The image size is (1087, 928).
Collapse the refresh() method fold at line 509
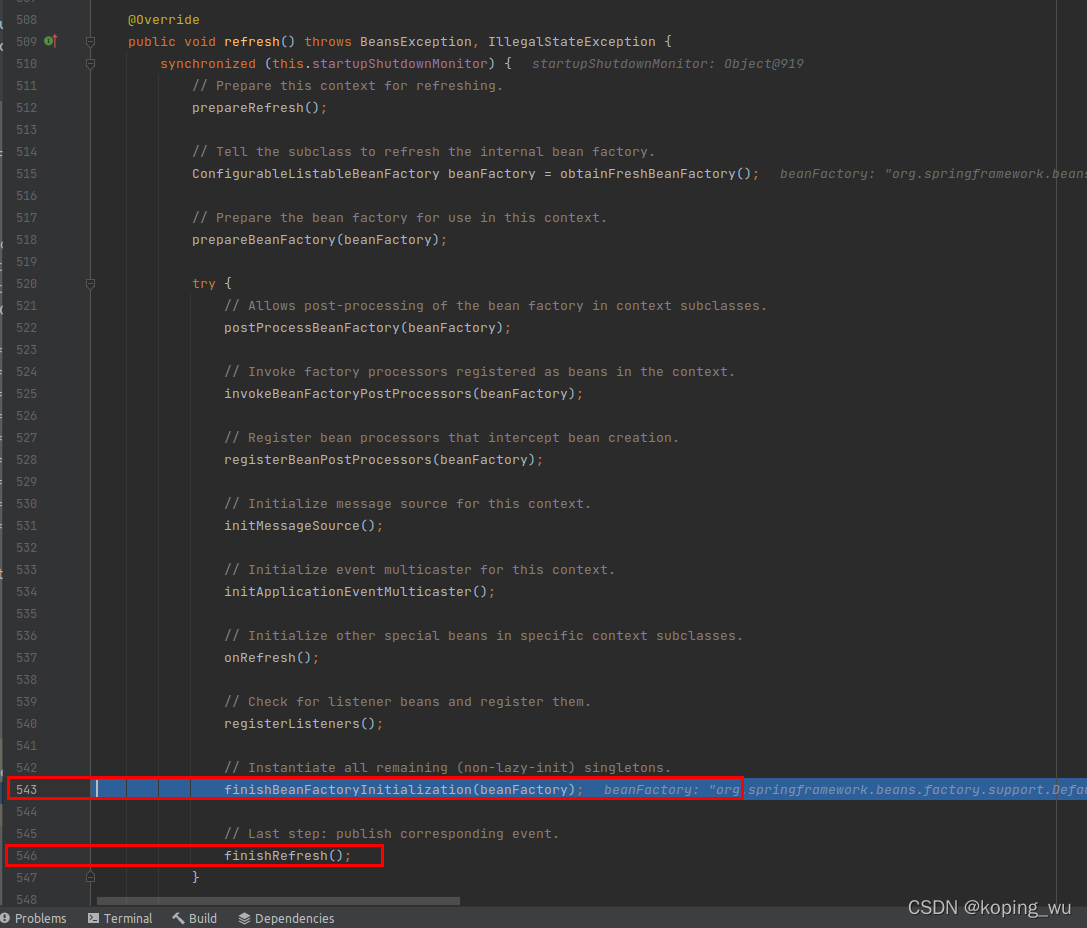coord(90,42)
